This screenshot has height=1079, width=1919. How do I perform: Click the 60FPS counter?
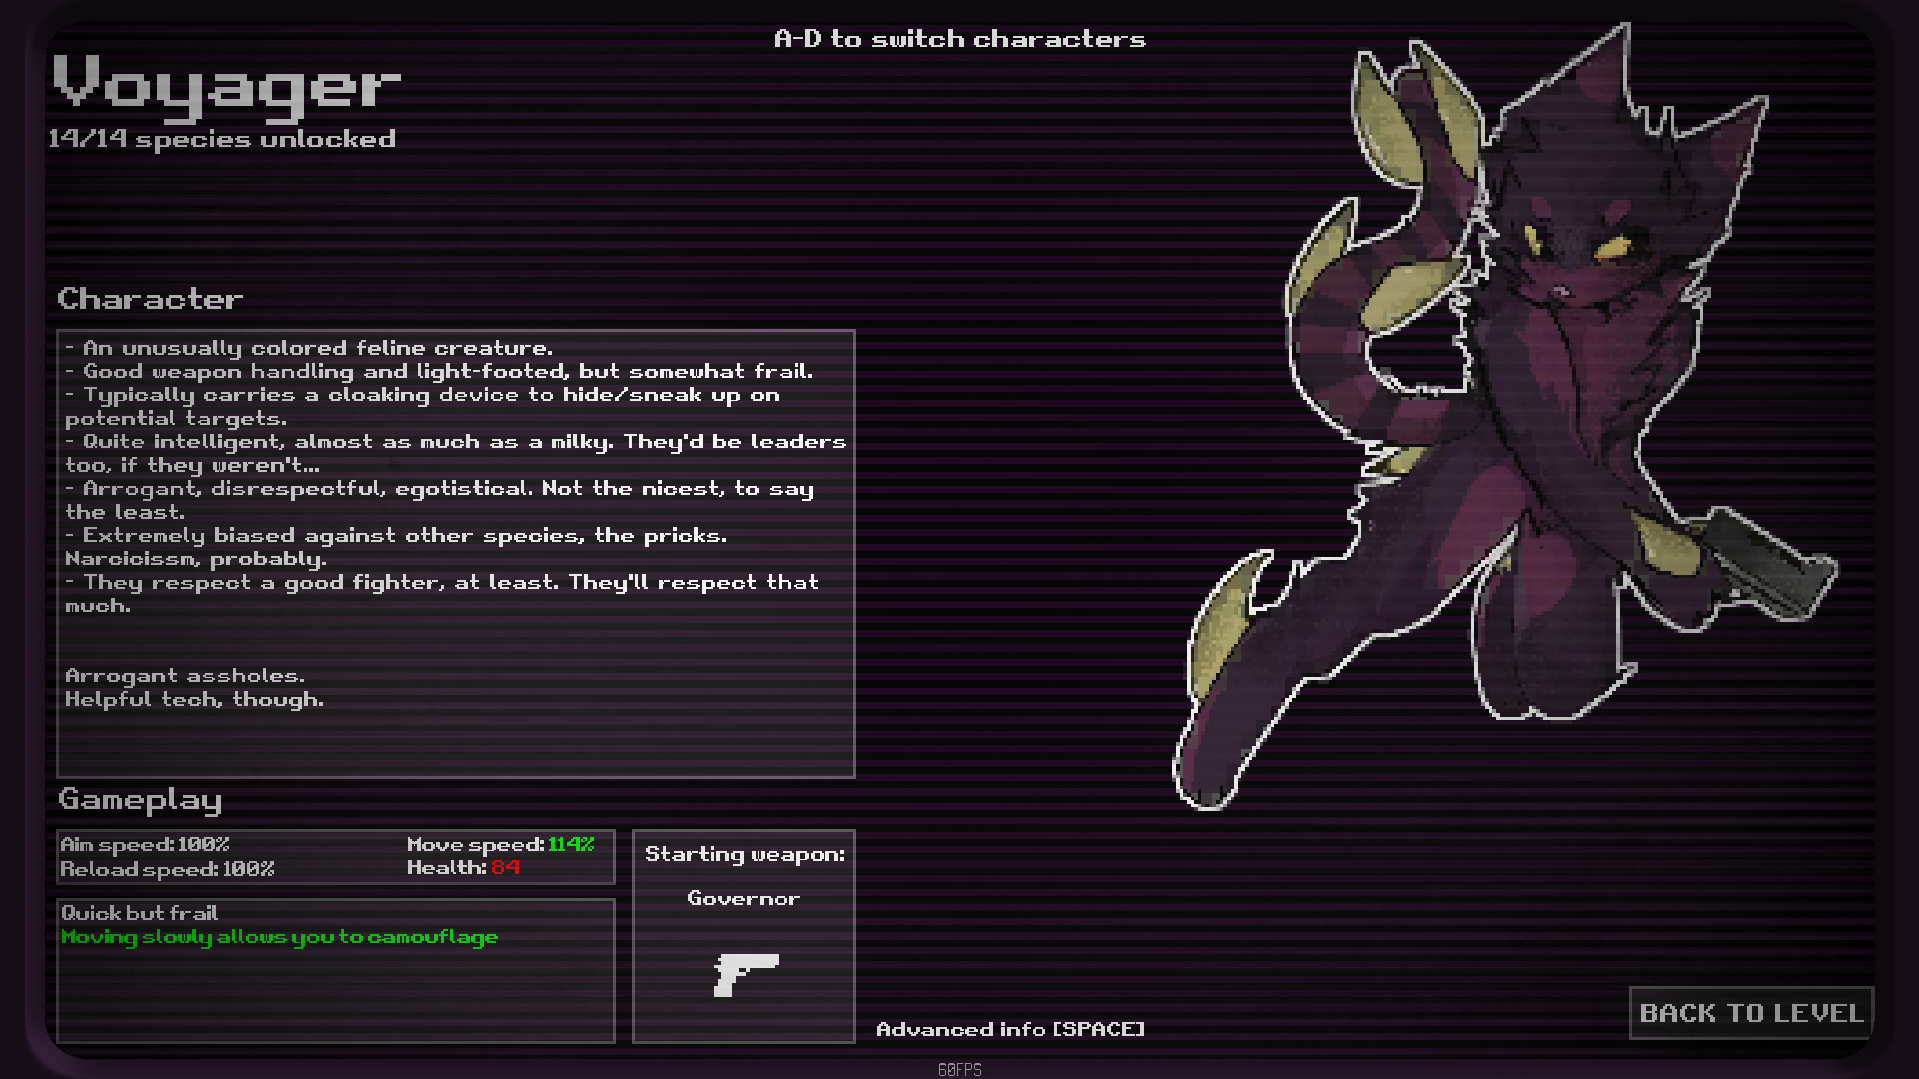pyautogui.click(x=960, y=1070)
